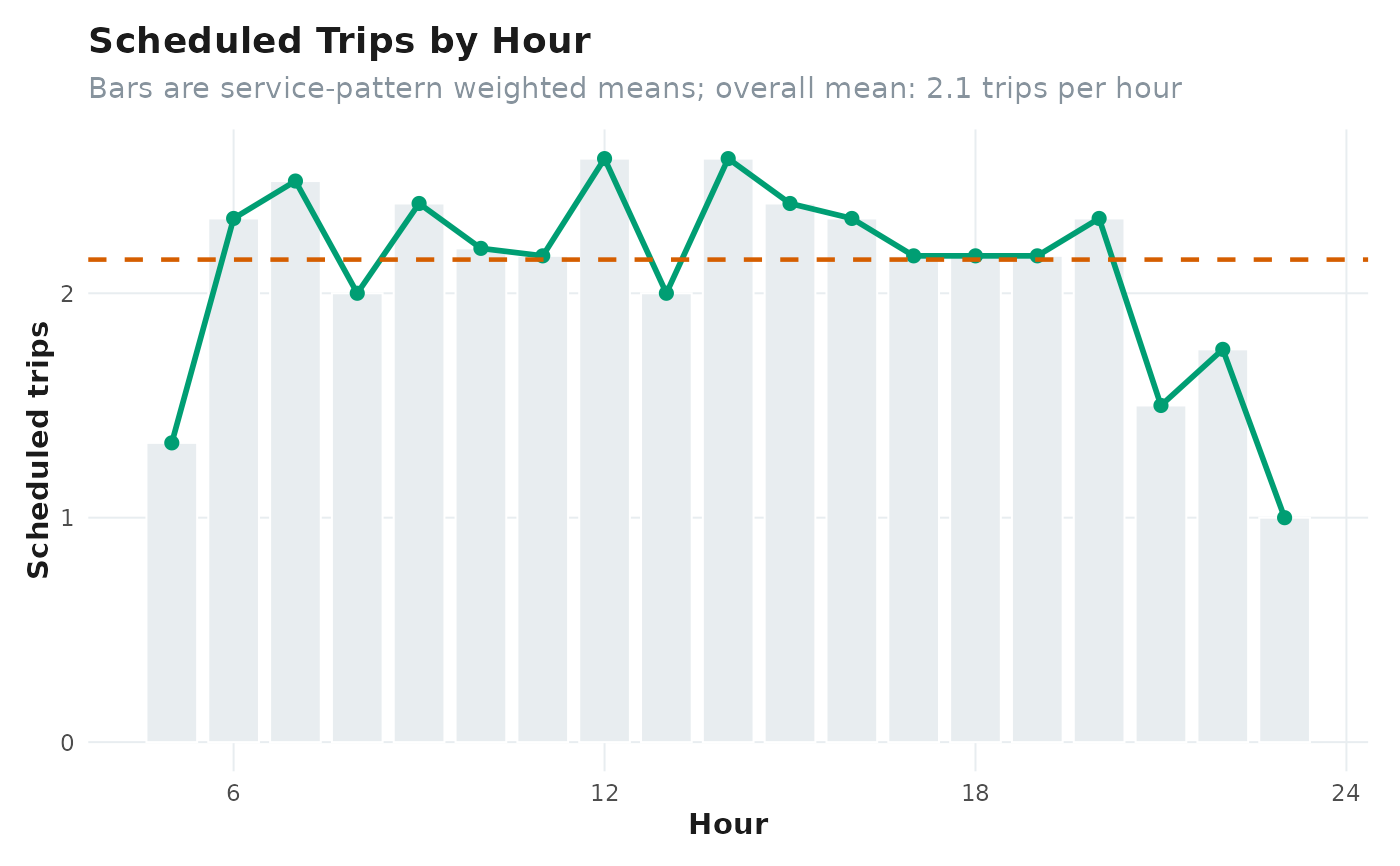The image size is (1400, 866).
Task: Click the chart title Scheduled Trips by Hour
Action: pyautogui.click(x=340, y=42)
